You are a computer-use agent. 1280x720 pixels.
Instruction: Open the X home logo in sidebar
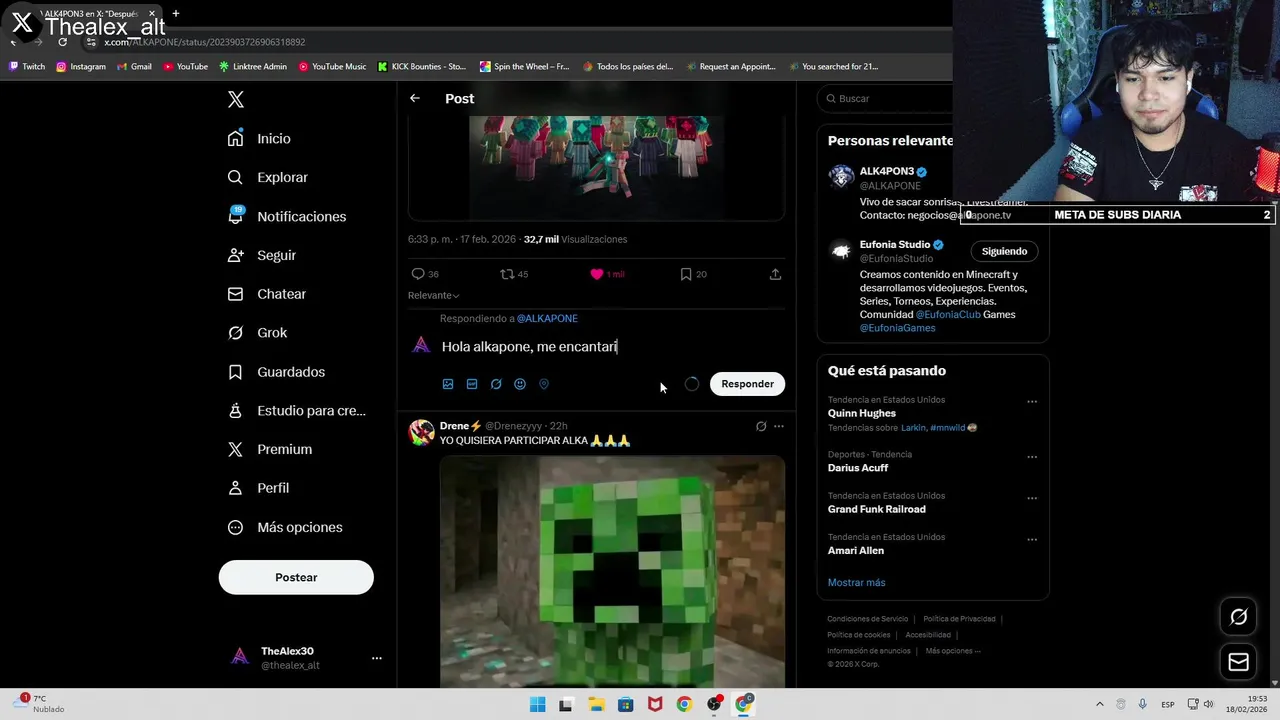[x=236, y=99]
